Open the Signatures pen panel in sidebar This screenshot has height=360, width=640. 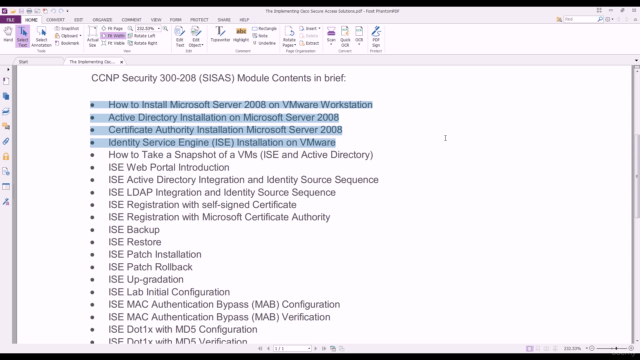coord(6,202)
